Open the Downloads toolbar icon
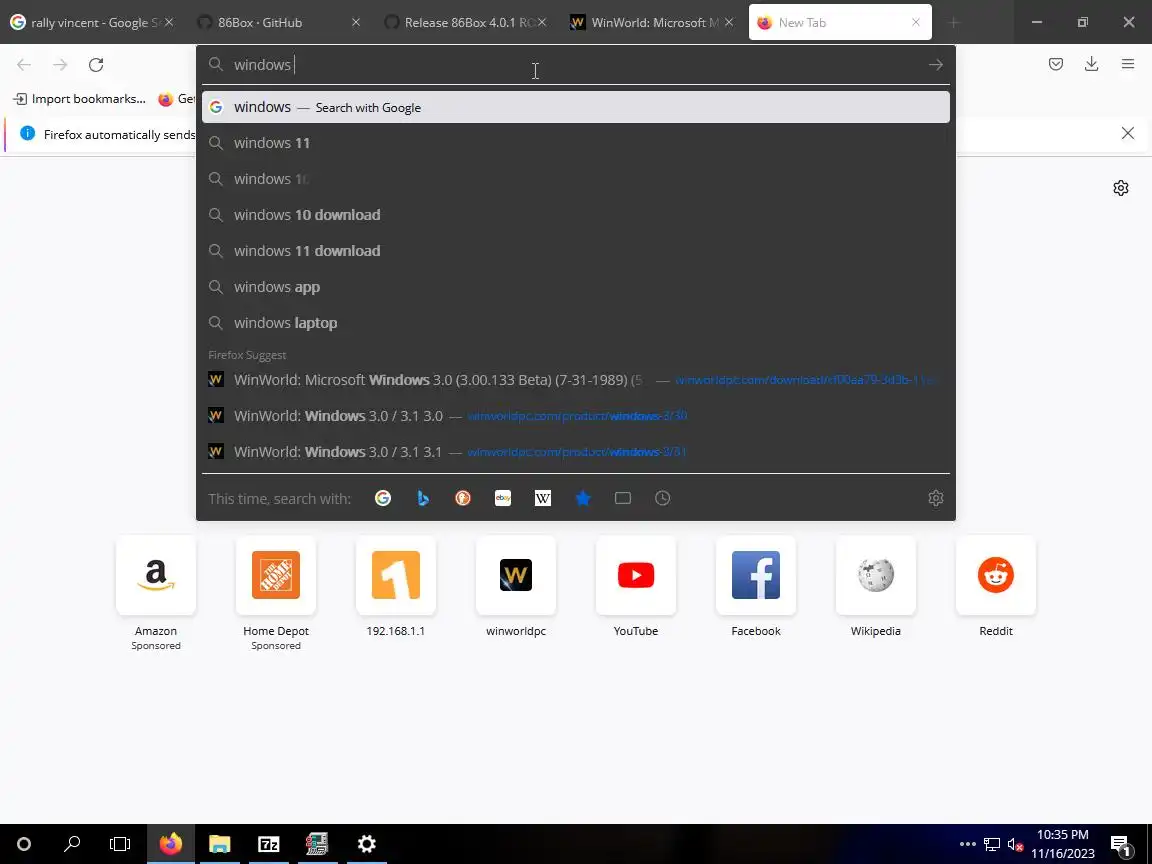1152x864 pixels. 1092,64
